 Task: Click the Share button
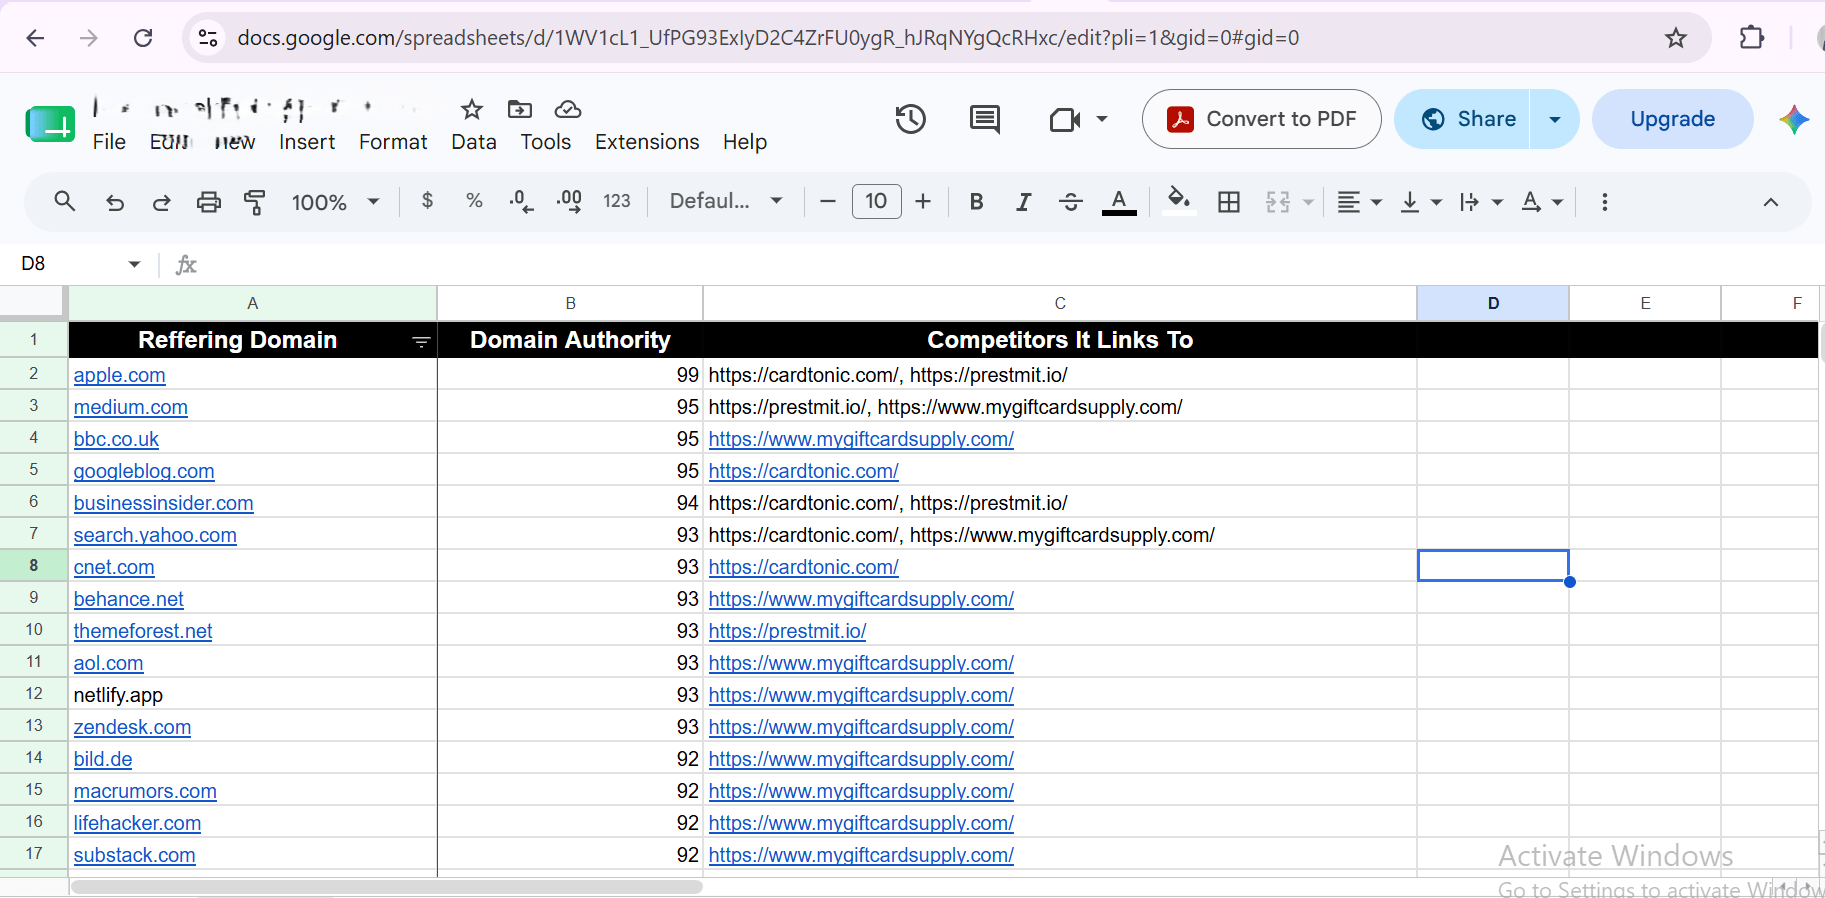[1463, 119]
